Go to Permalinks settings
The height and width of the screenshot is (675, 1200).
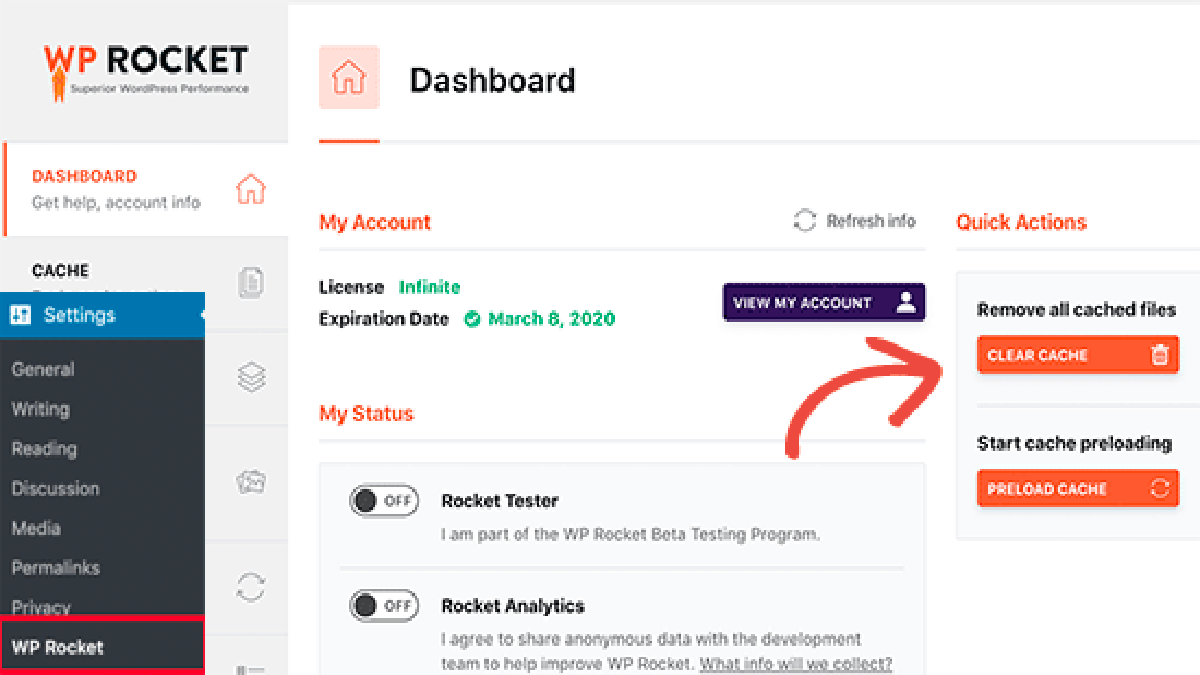click(x=55, y=568)
